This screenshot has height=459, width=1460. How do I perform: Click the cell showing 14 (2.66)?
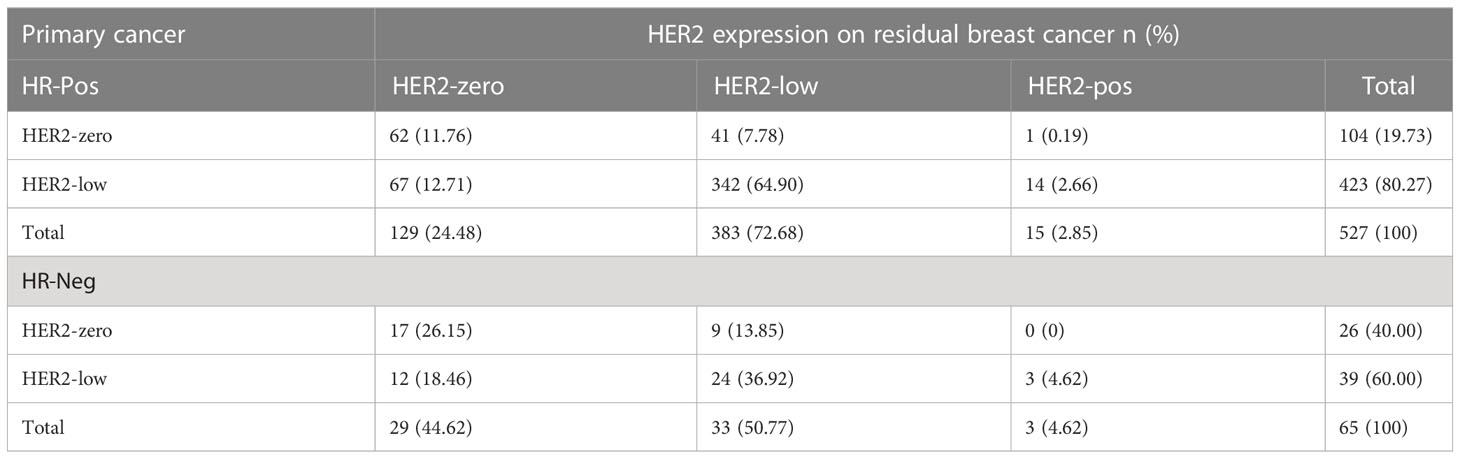(1166, 184)
